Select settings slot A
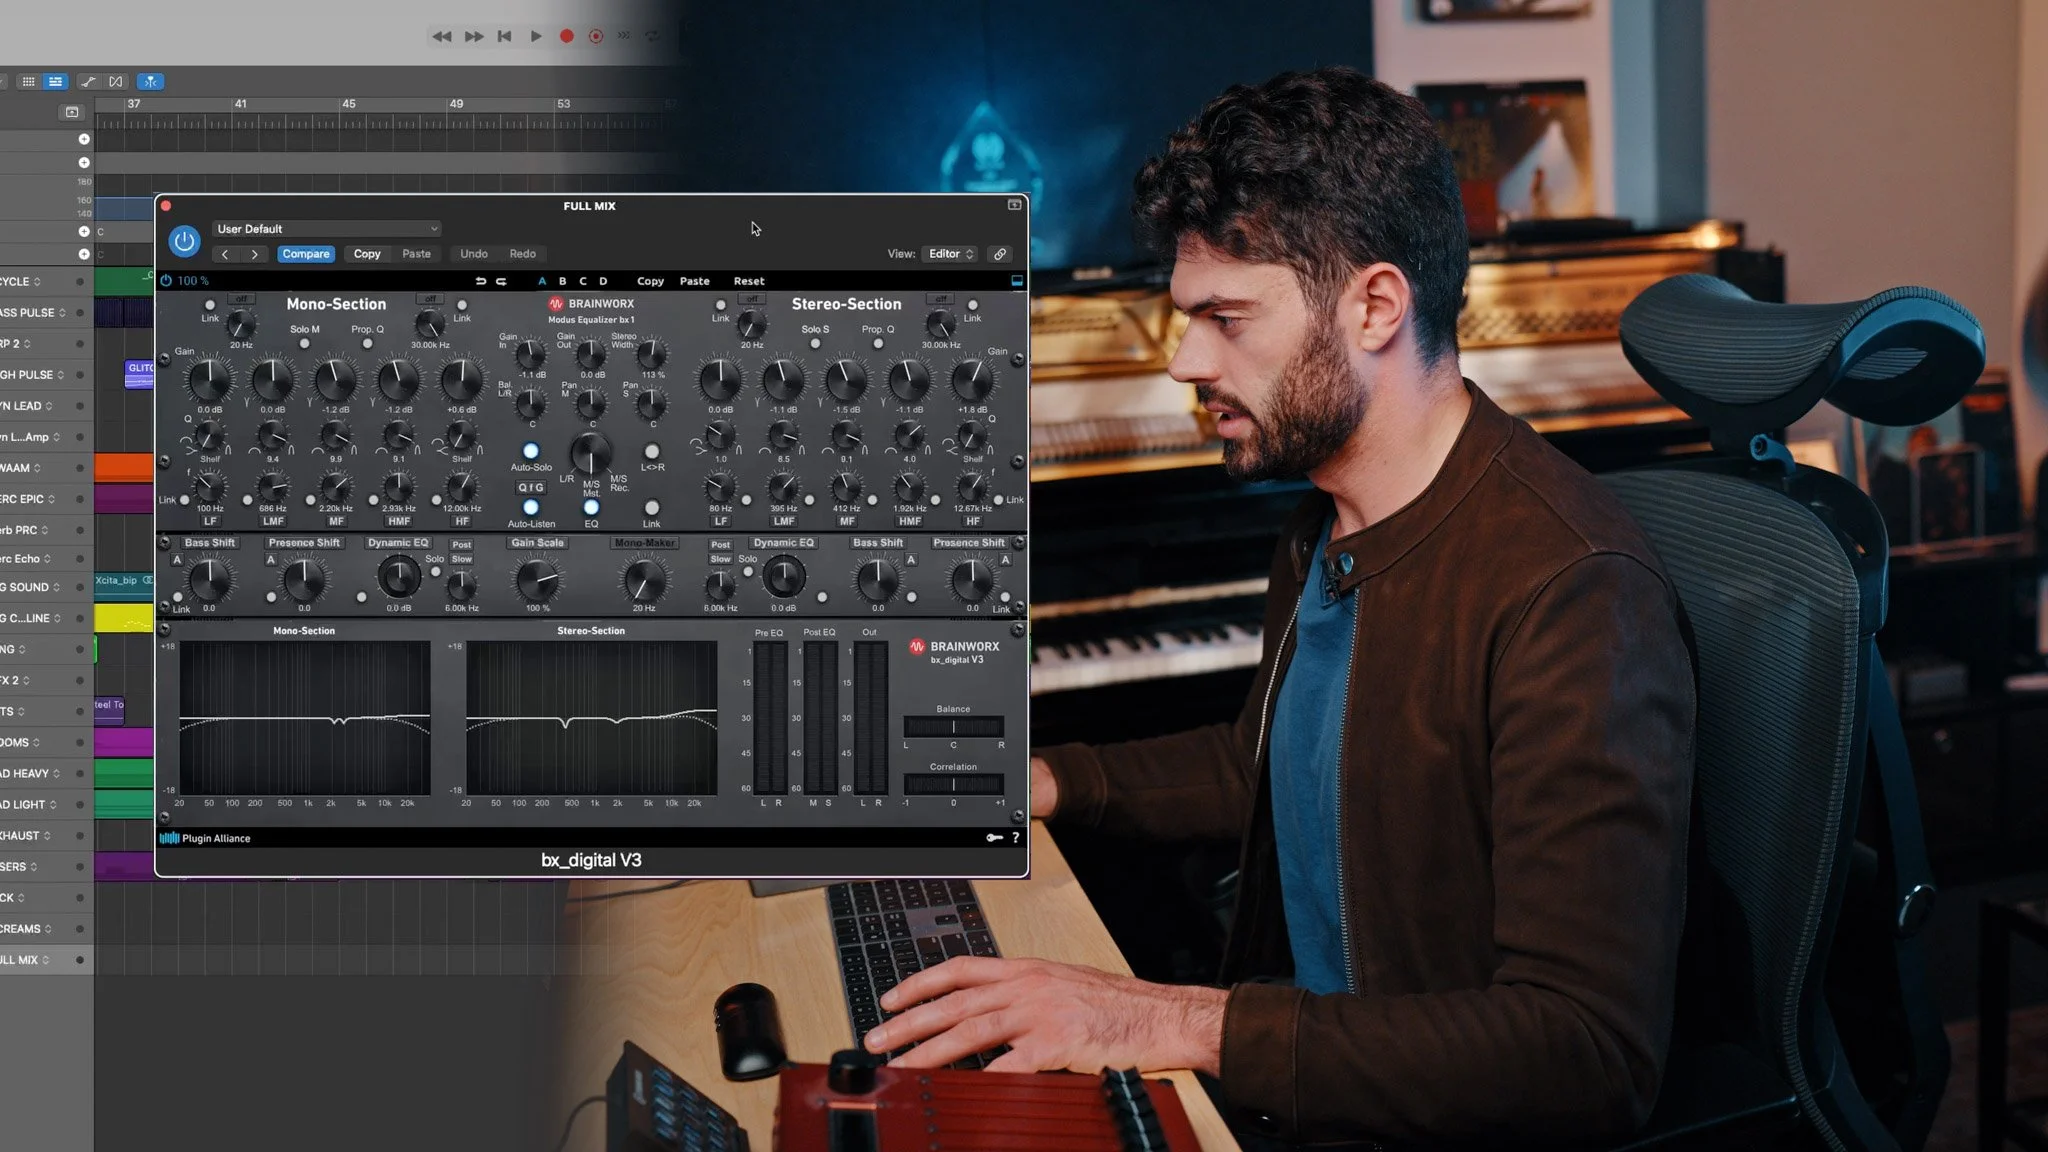The image size is (2048, 1152). (542, 281)
